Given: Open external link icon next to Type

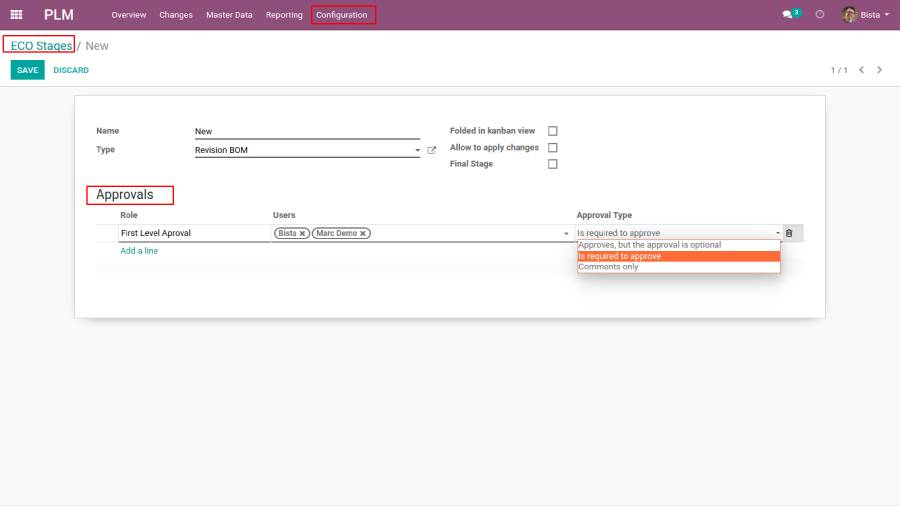Looking at the screenshot, I should (432, 150).
